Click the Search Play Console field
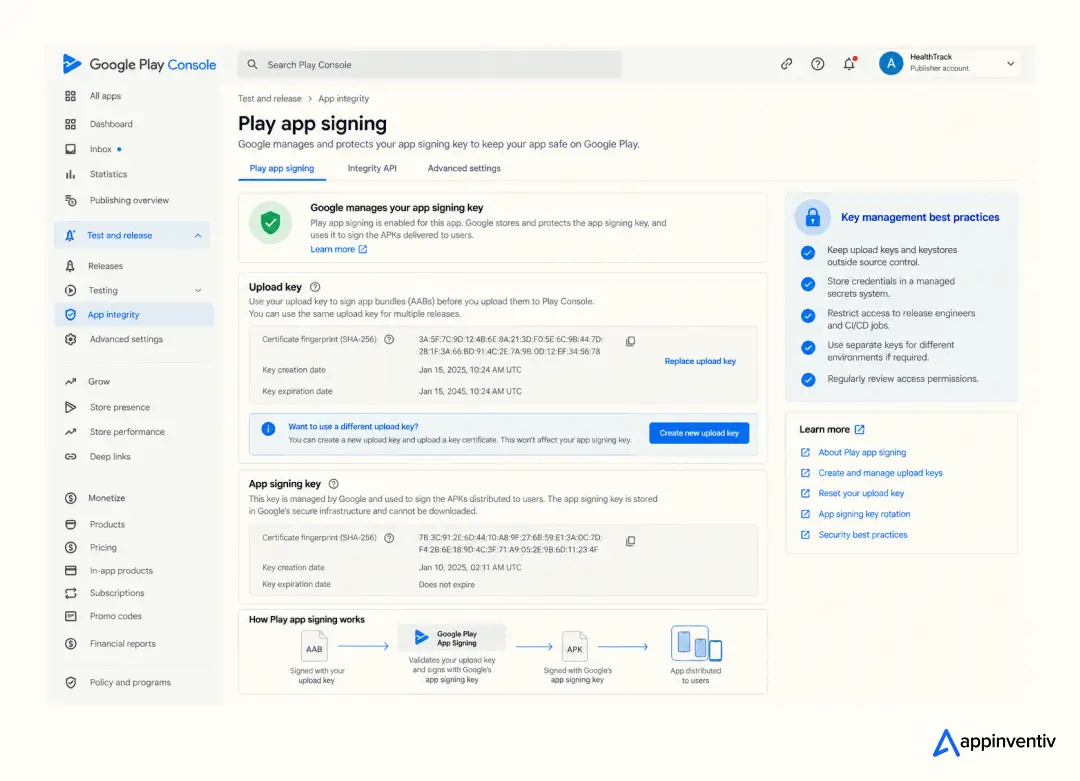This screenshot has height=781, width=1080. [x=430, y=64]
